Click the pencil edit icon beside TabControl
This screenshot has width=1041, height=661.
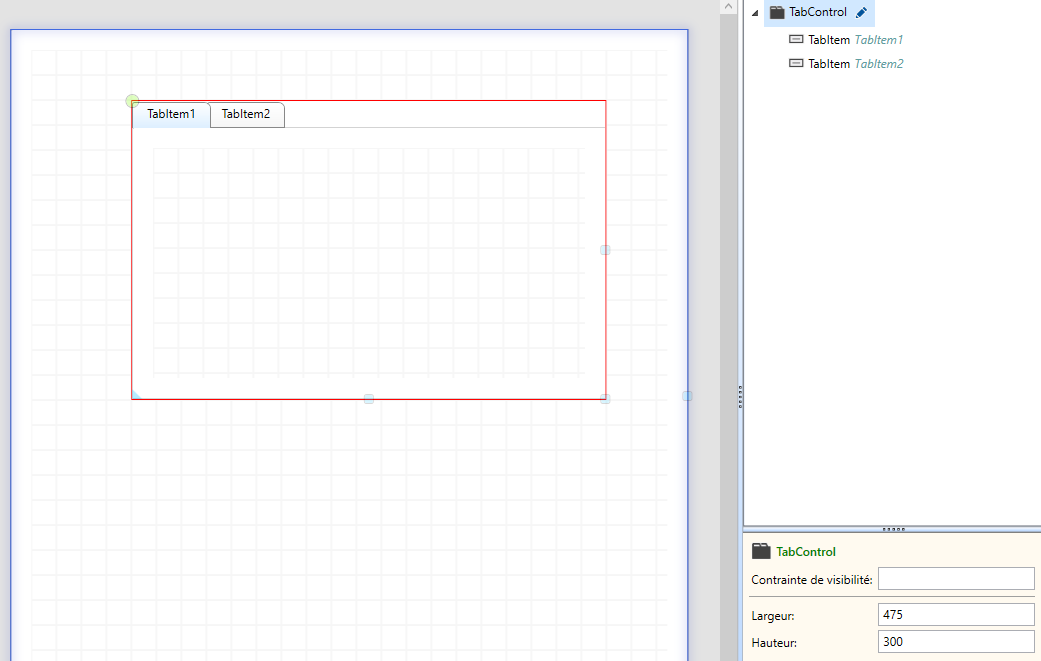pyautogui.click(x=862, y=13)
